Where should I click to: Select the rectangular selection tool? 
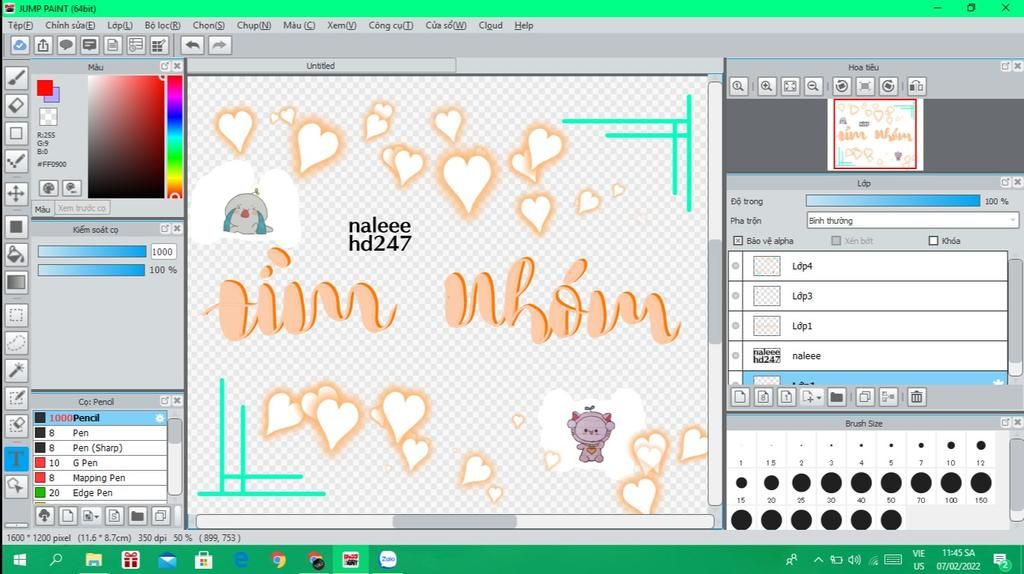pos(16,315)
